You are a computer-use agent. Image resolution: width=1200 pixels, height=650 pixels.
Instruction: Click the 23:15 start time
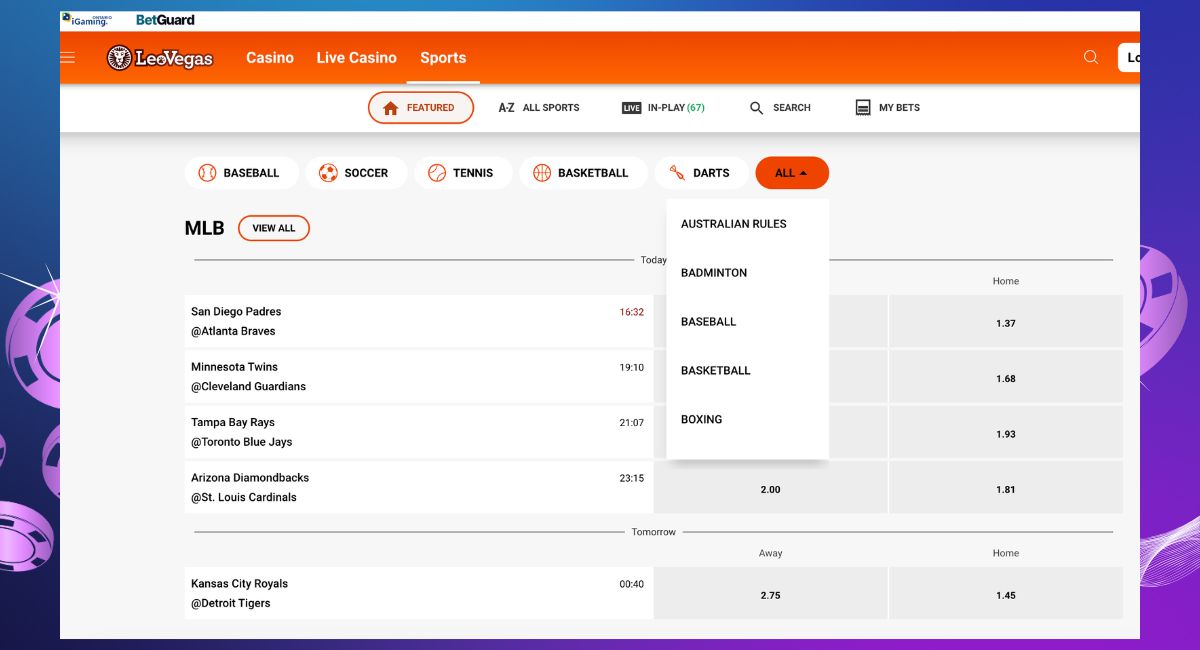coord(632,478)
